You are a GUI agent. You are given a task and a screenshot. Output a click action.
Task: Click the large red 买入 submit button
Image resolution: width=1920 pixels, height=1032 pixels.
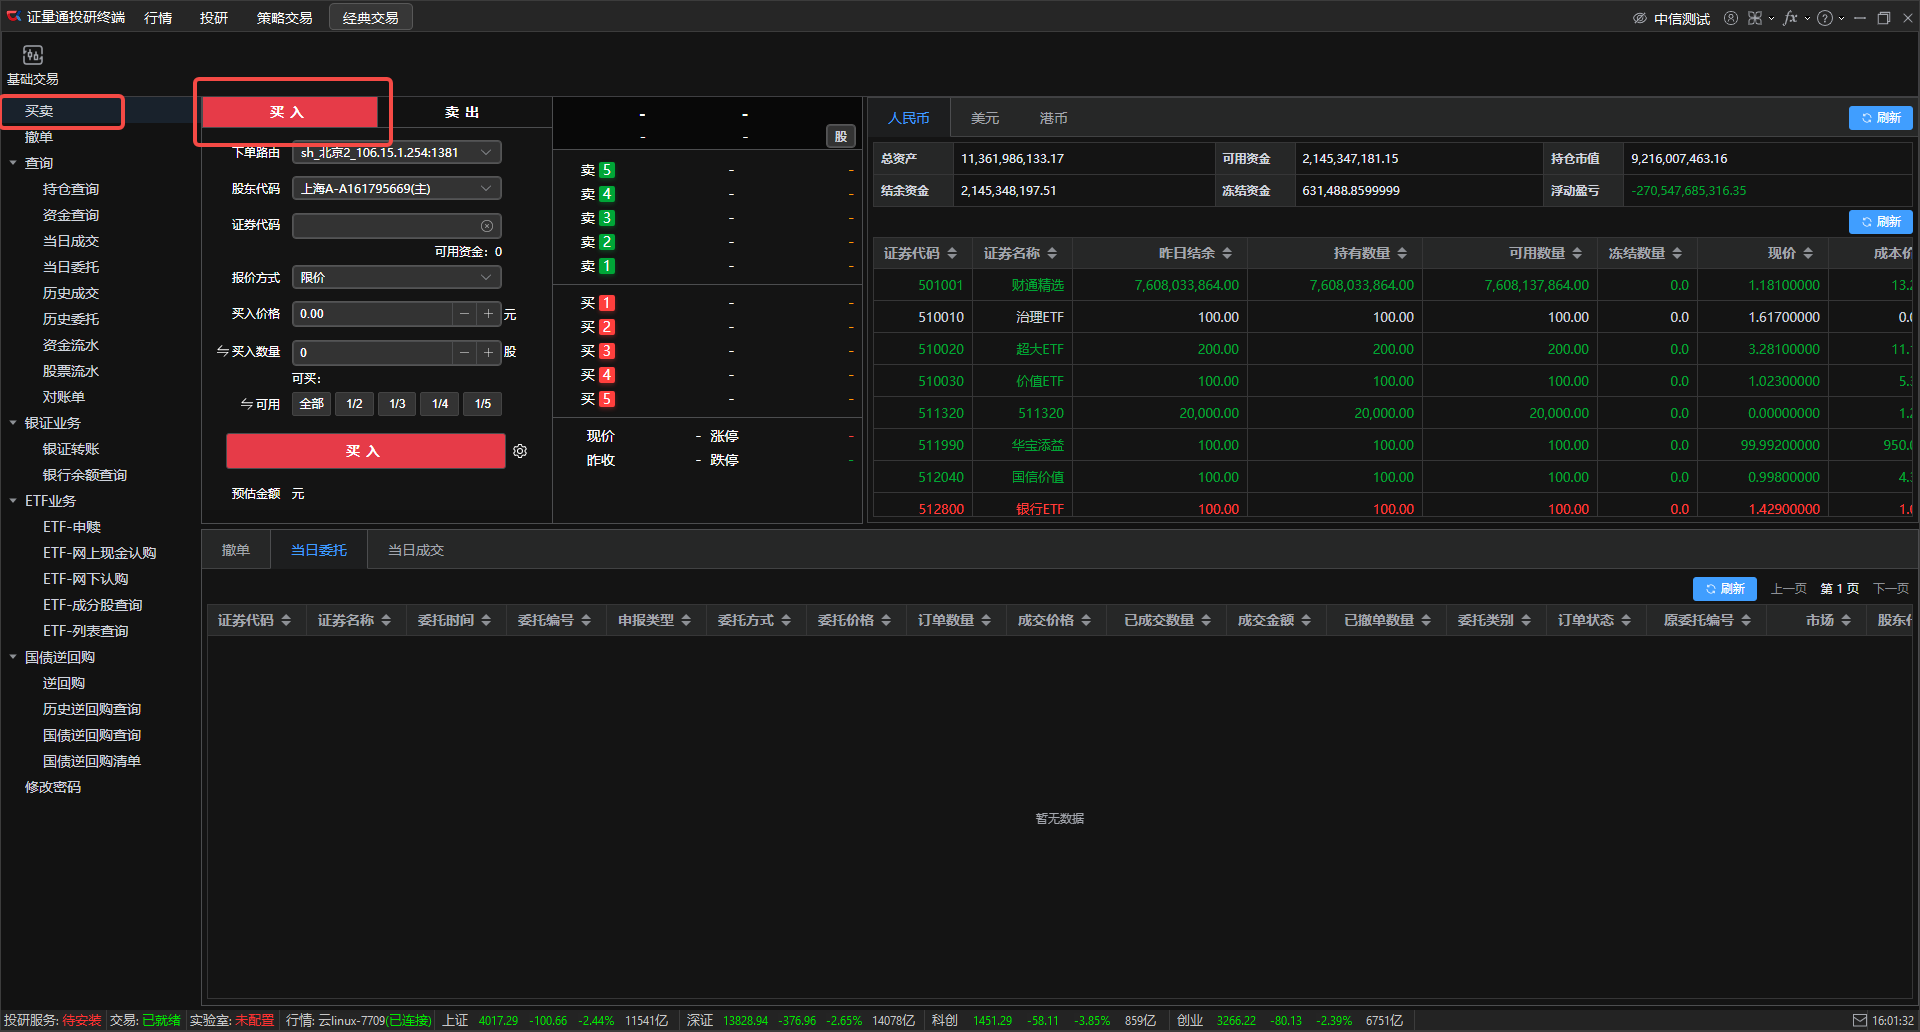point(365,451)
